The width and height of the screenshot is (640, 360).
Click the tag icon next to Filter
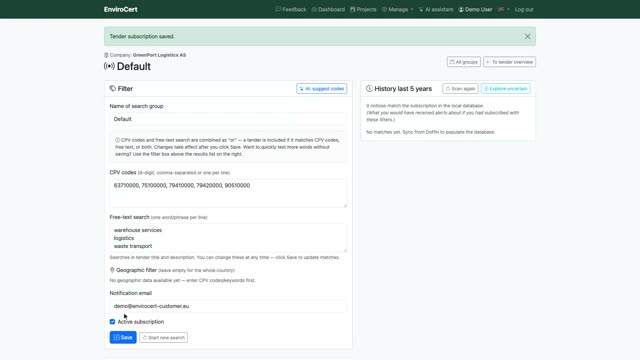113,89
